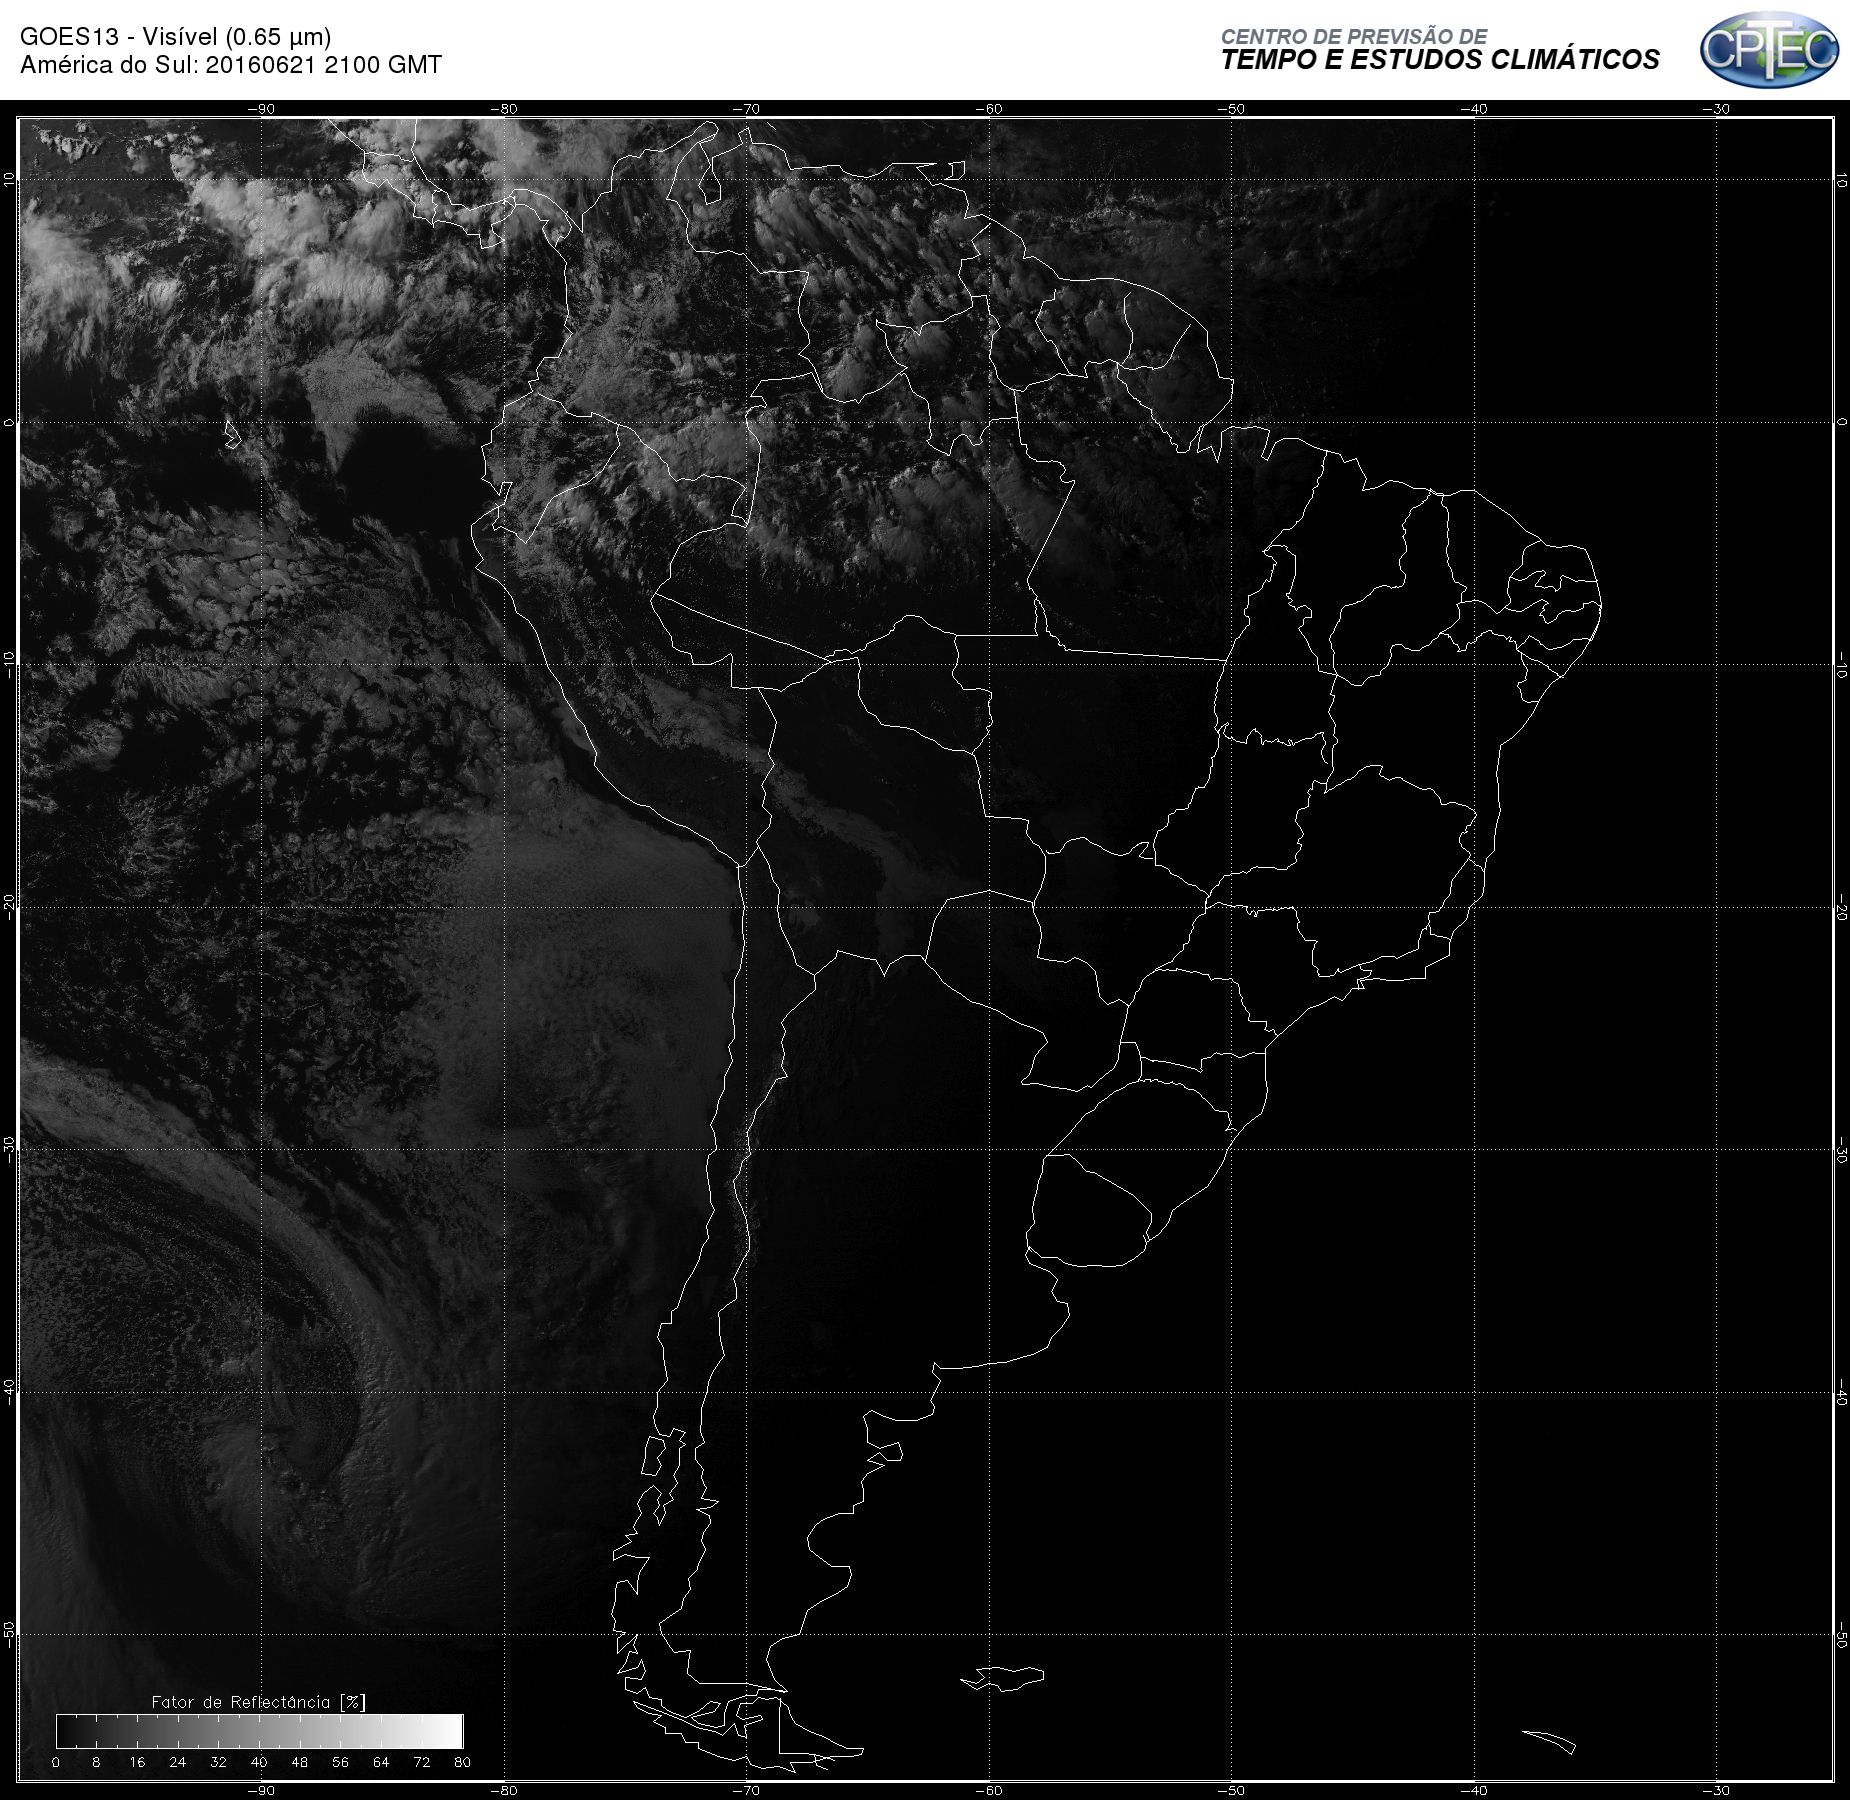Image resolution: width=1850 pixels, height=1800 pixels.
Task: Click the CPTEC globe logo
Action: pyautogui.click(x=1769, y=49)
